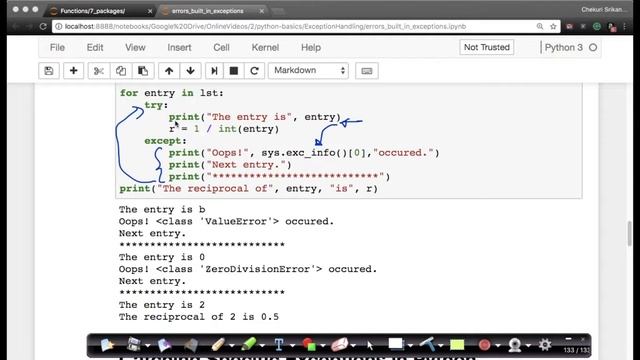
Task: Click the page vertical scrollbar thumb
Action: [630, 234]
